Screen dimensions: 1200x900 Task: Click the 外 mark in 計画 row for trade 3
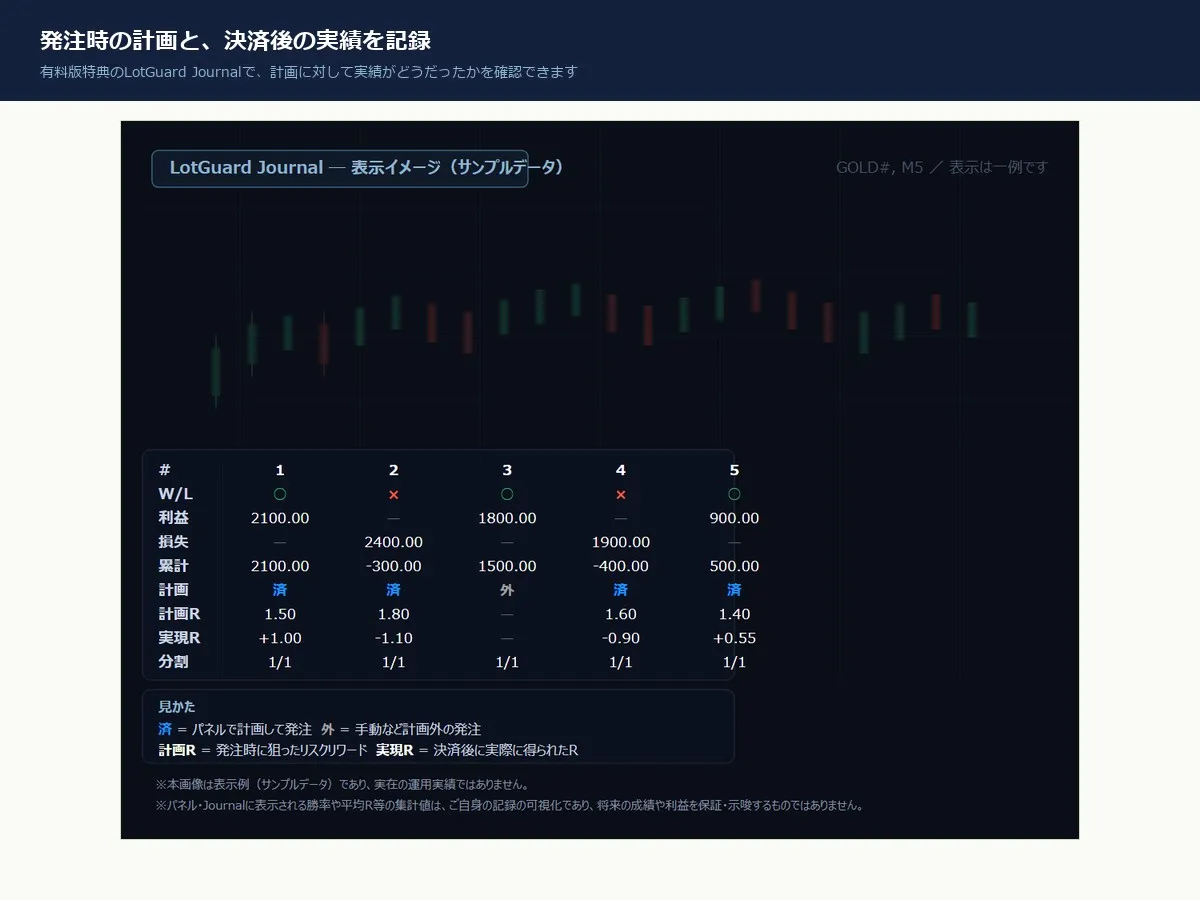507,590
